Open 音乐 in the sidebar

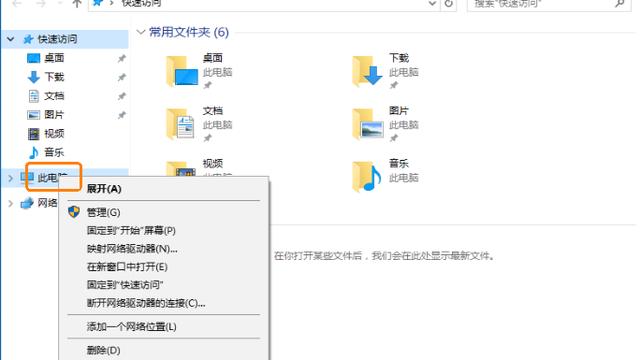pyautogui.click(x=54, y=152)
